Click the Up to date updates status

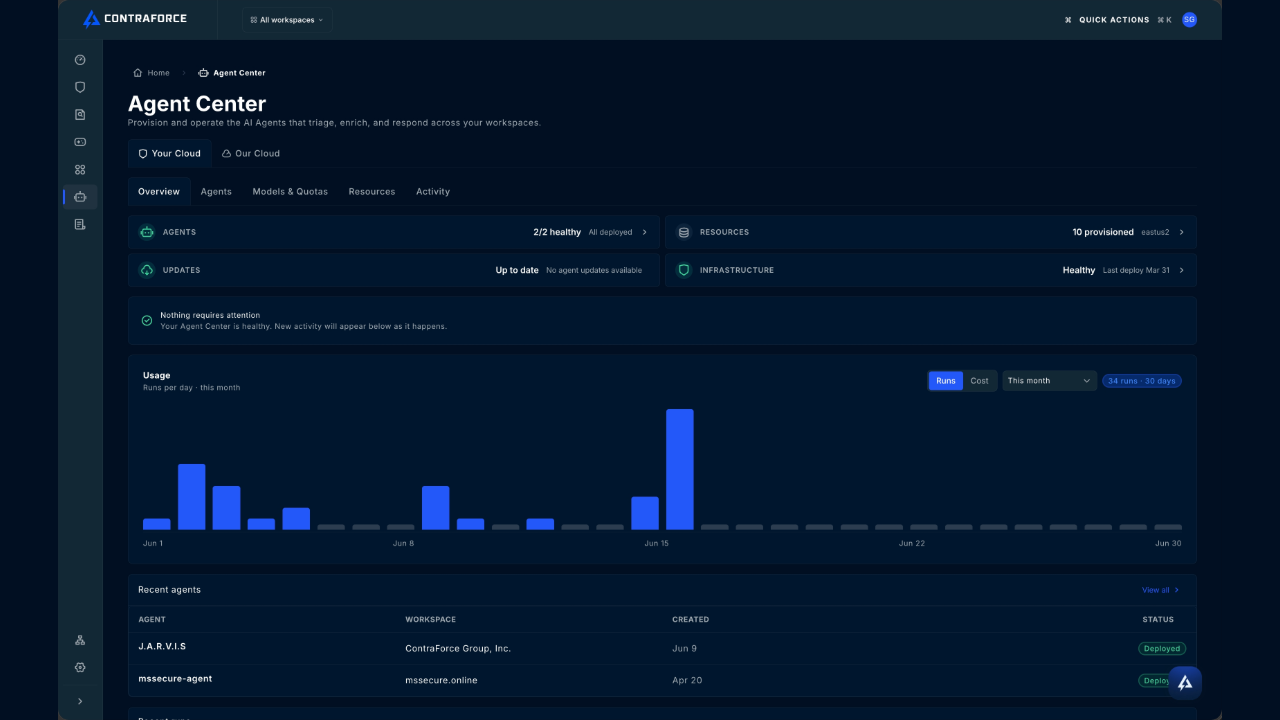click(x=517, y=270)
